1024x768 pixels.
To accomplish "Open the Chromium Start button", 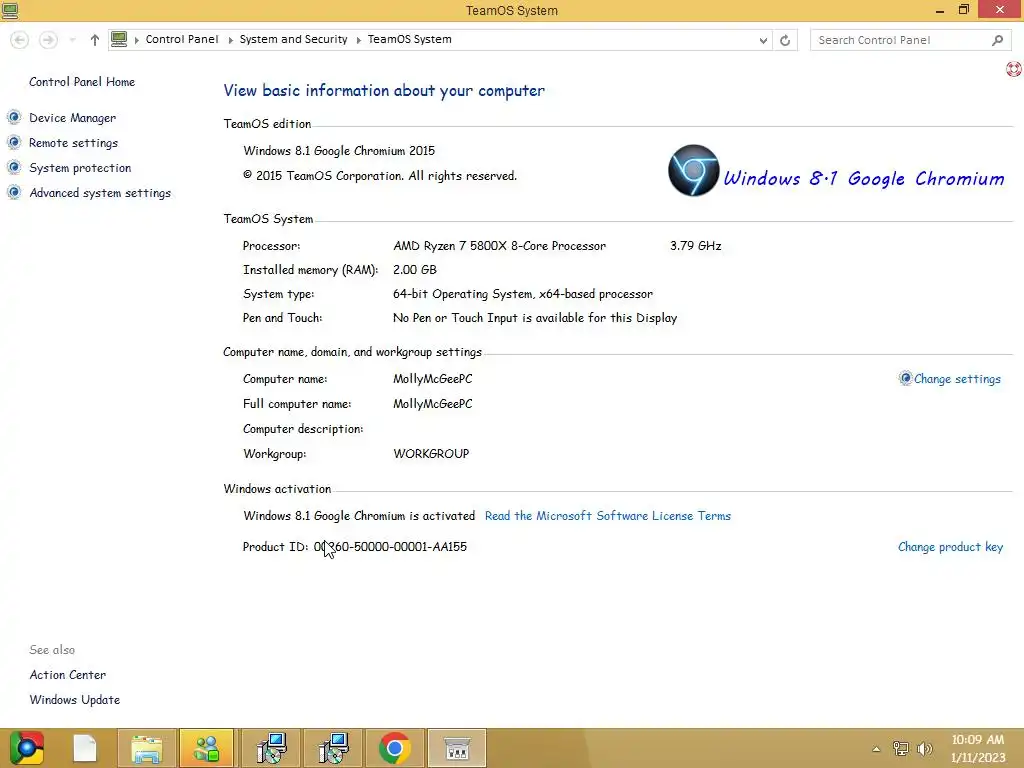I will click(26, 748).
